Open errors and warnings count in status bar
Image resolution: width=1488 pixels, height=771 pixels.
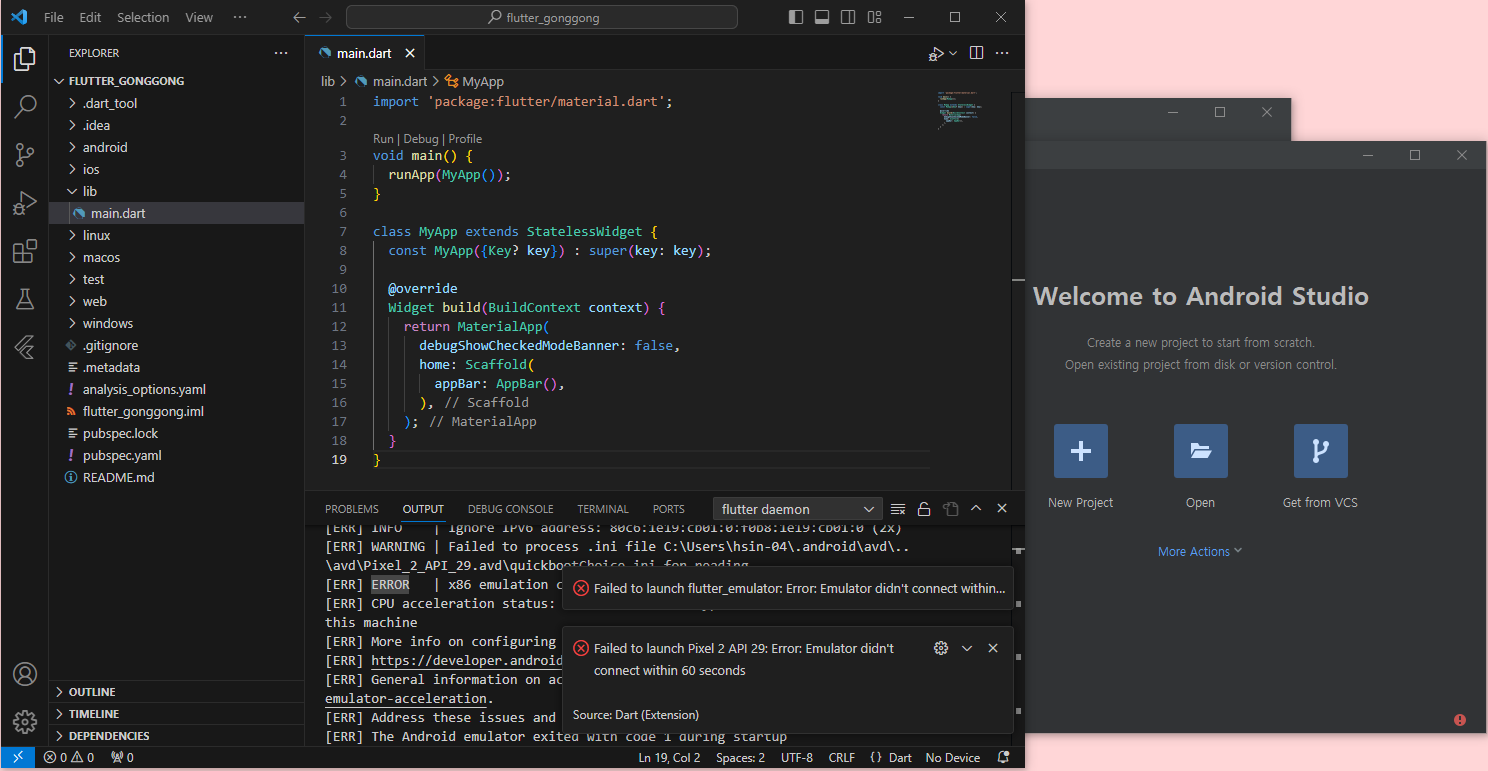coord(68,758)
